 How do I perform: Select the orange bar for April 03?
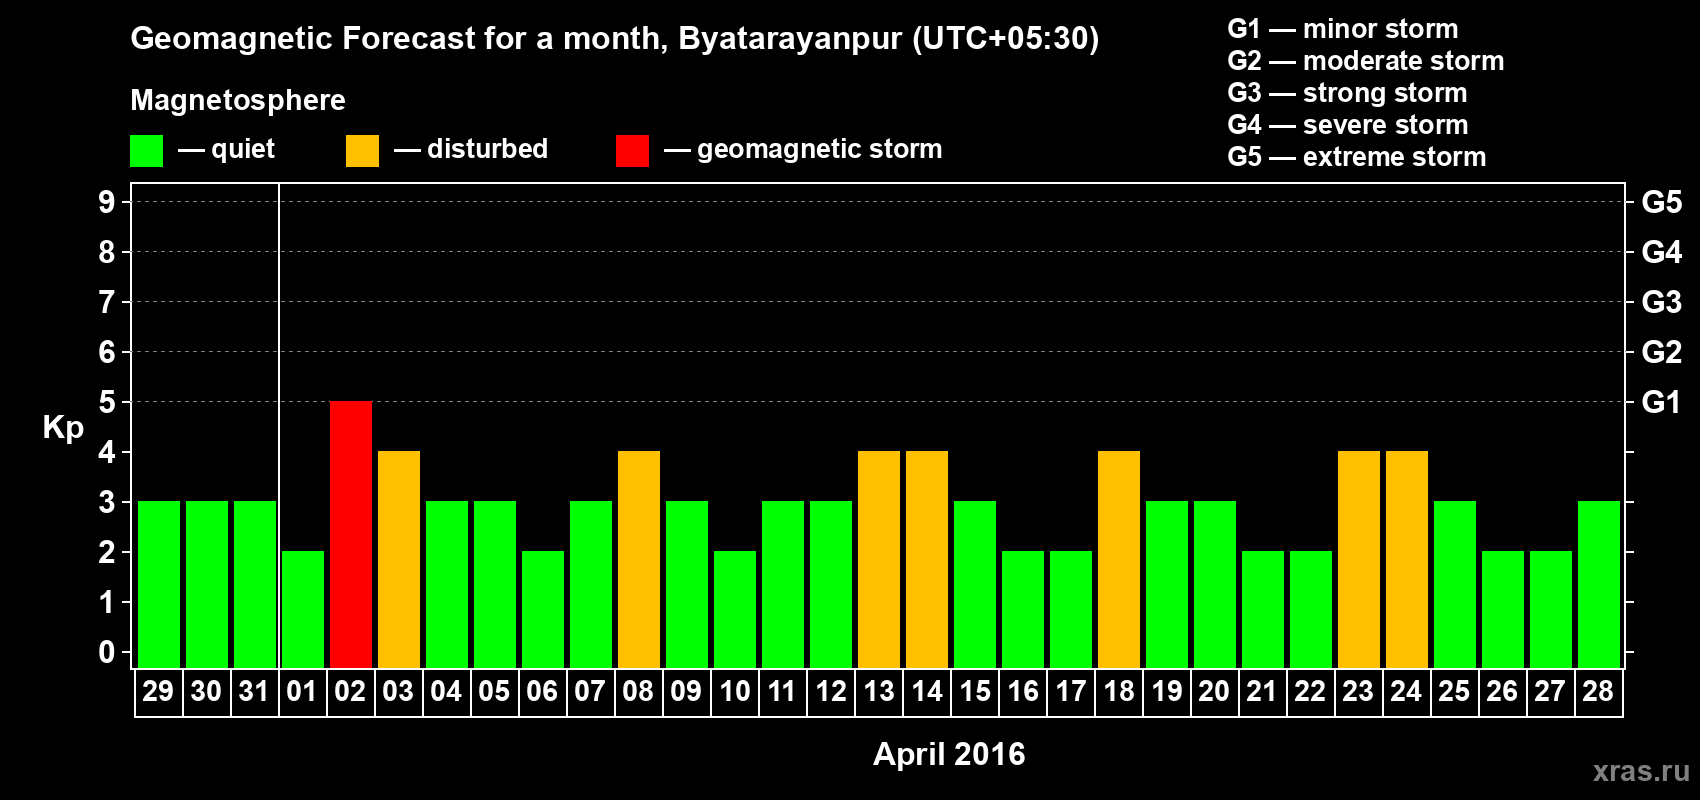click(x=399, y=559)
